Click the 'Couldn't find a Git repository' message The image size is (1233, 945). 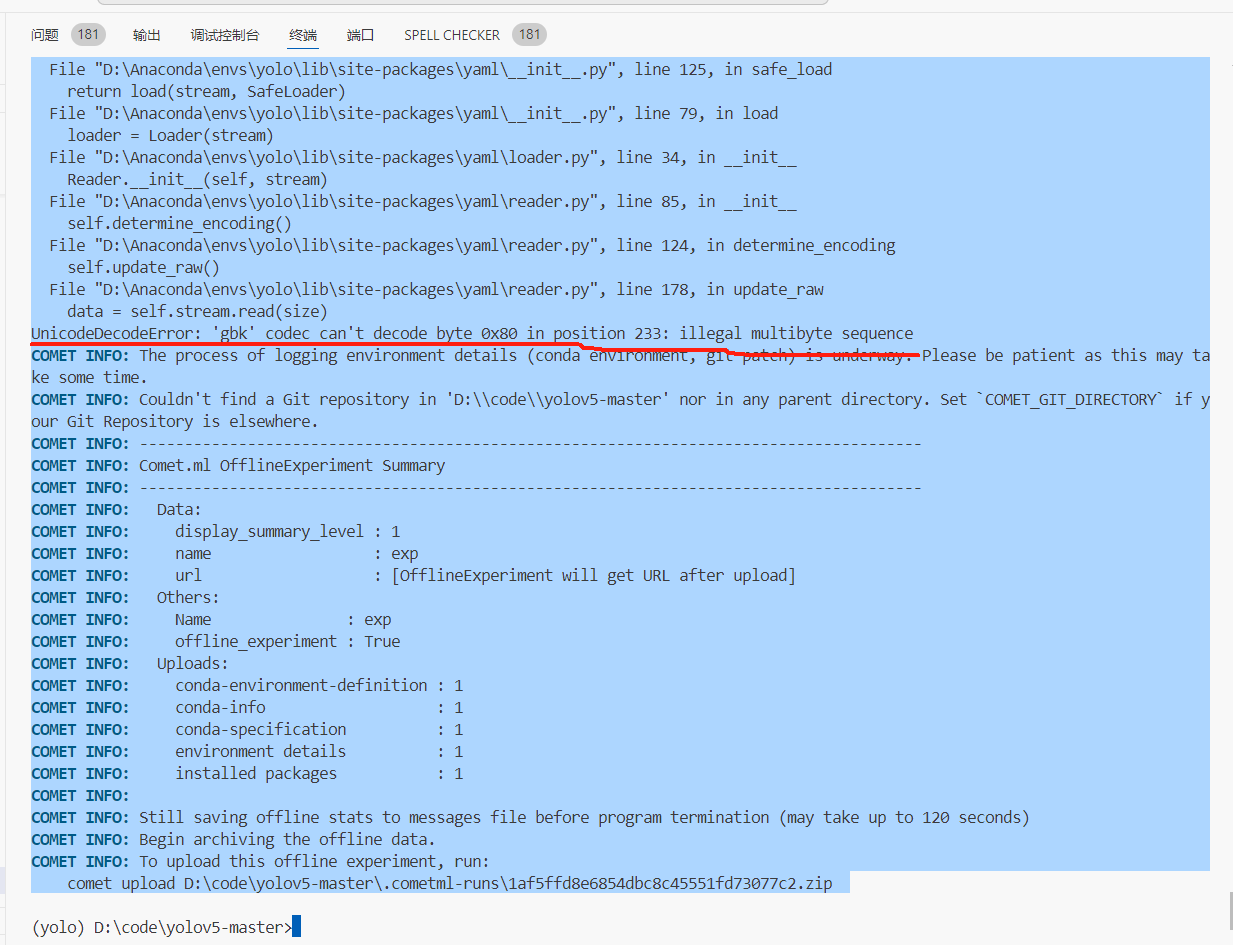point(620,410)
